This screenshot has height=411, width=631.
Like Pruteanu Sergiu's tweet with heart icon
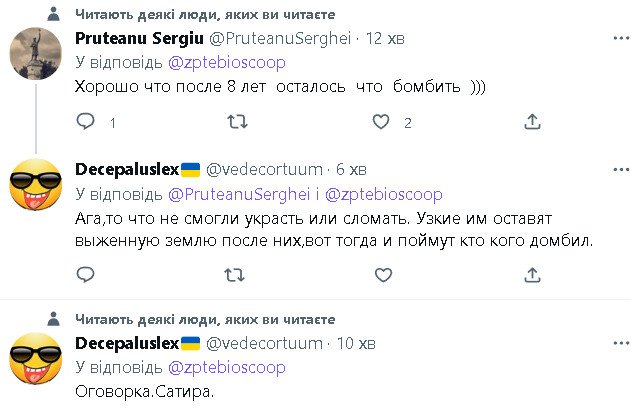tap(381, 122)
